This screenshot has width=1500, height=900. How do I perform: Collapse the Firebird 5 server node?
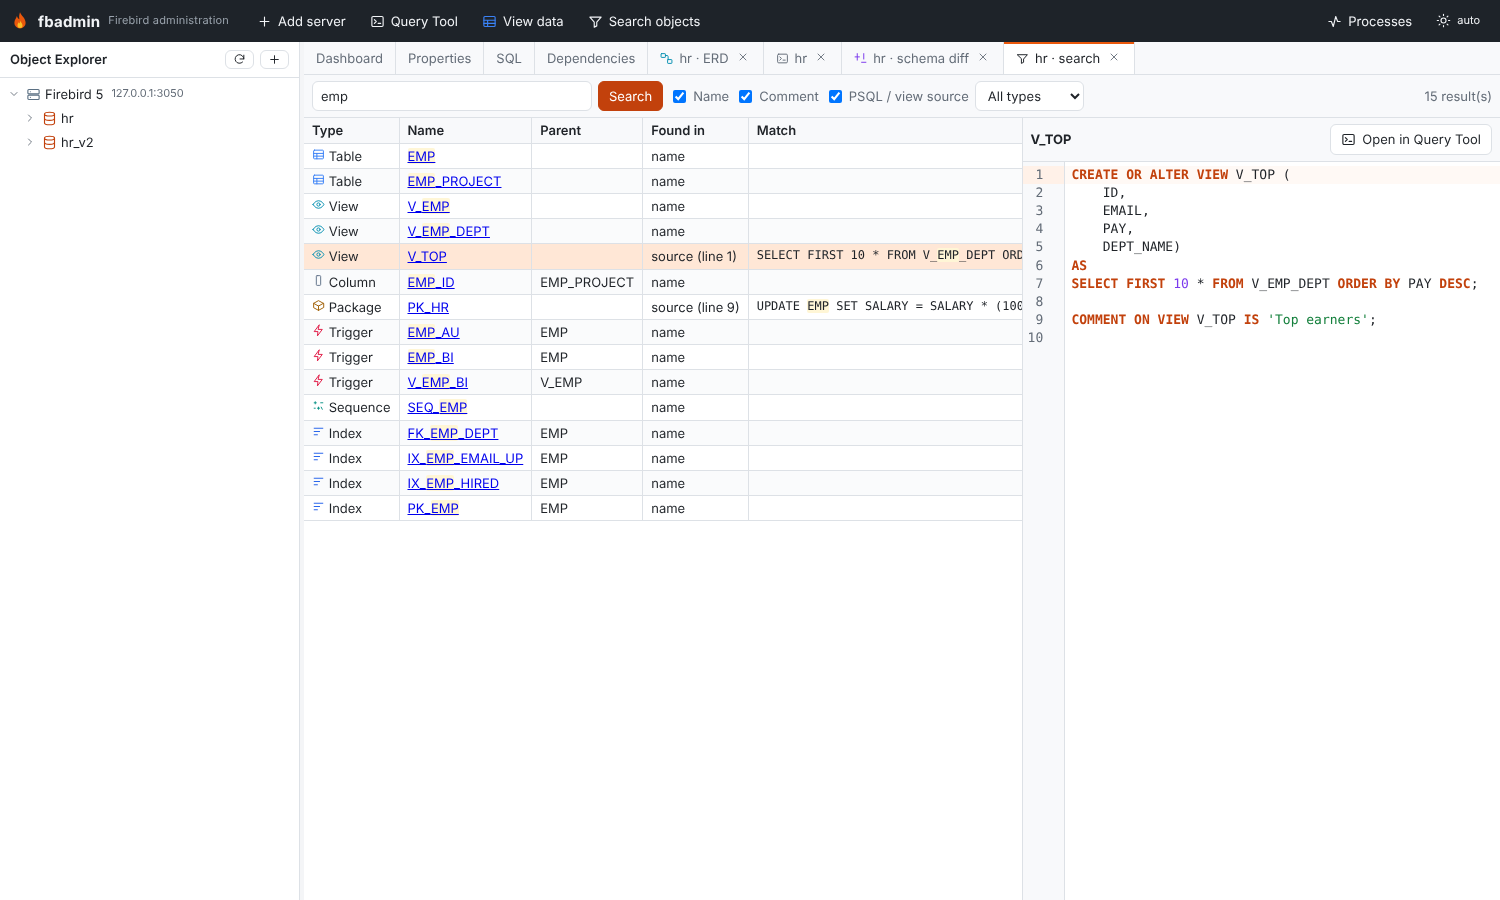[14, 94]
